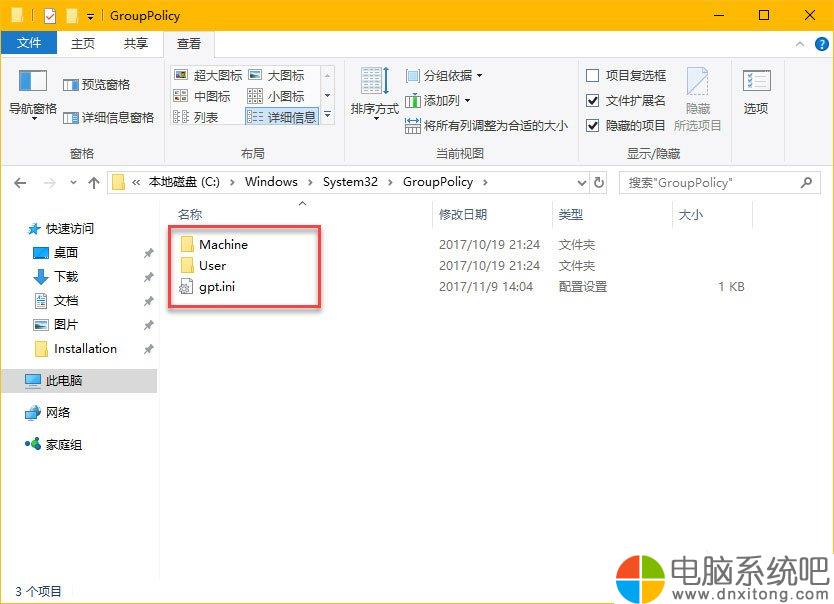
Task: Click Size all columns to fit (将所有列调整为合适的大小)
Action: [x=486, y=125]
